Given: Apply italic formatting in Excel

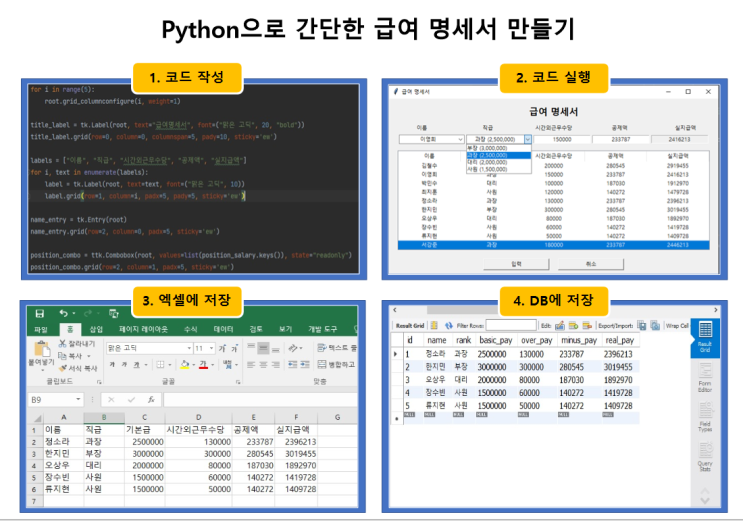Looking at the screenshot, I should pyautogui.click(x=124, y=365).
